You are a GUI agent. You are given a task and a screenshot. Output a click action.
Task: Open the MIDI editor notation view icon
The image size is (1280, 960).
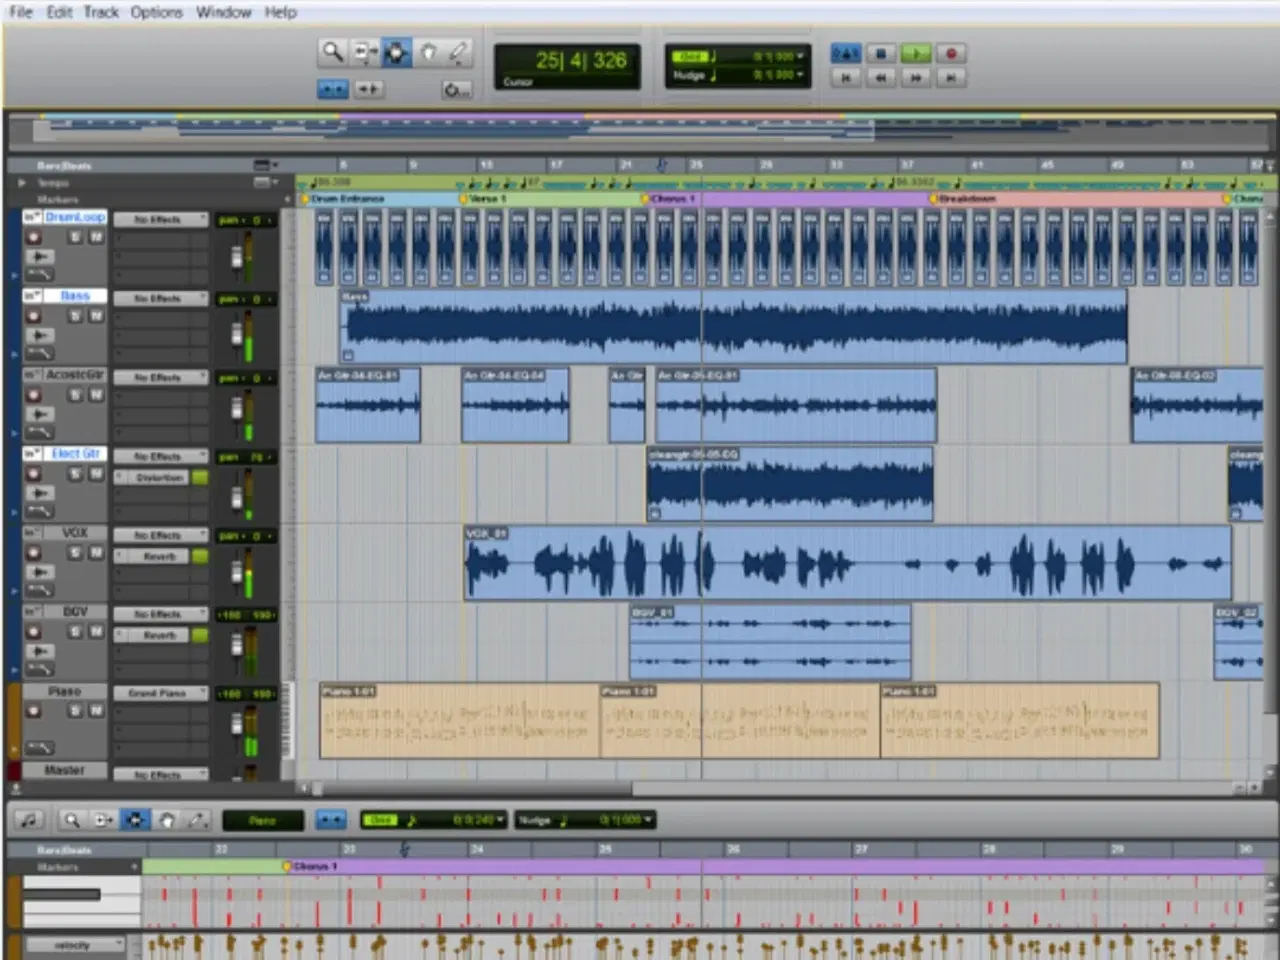[x=29, y=820]
